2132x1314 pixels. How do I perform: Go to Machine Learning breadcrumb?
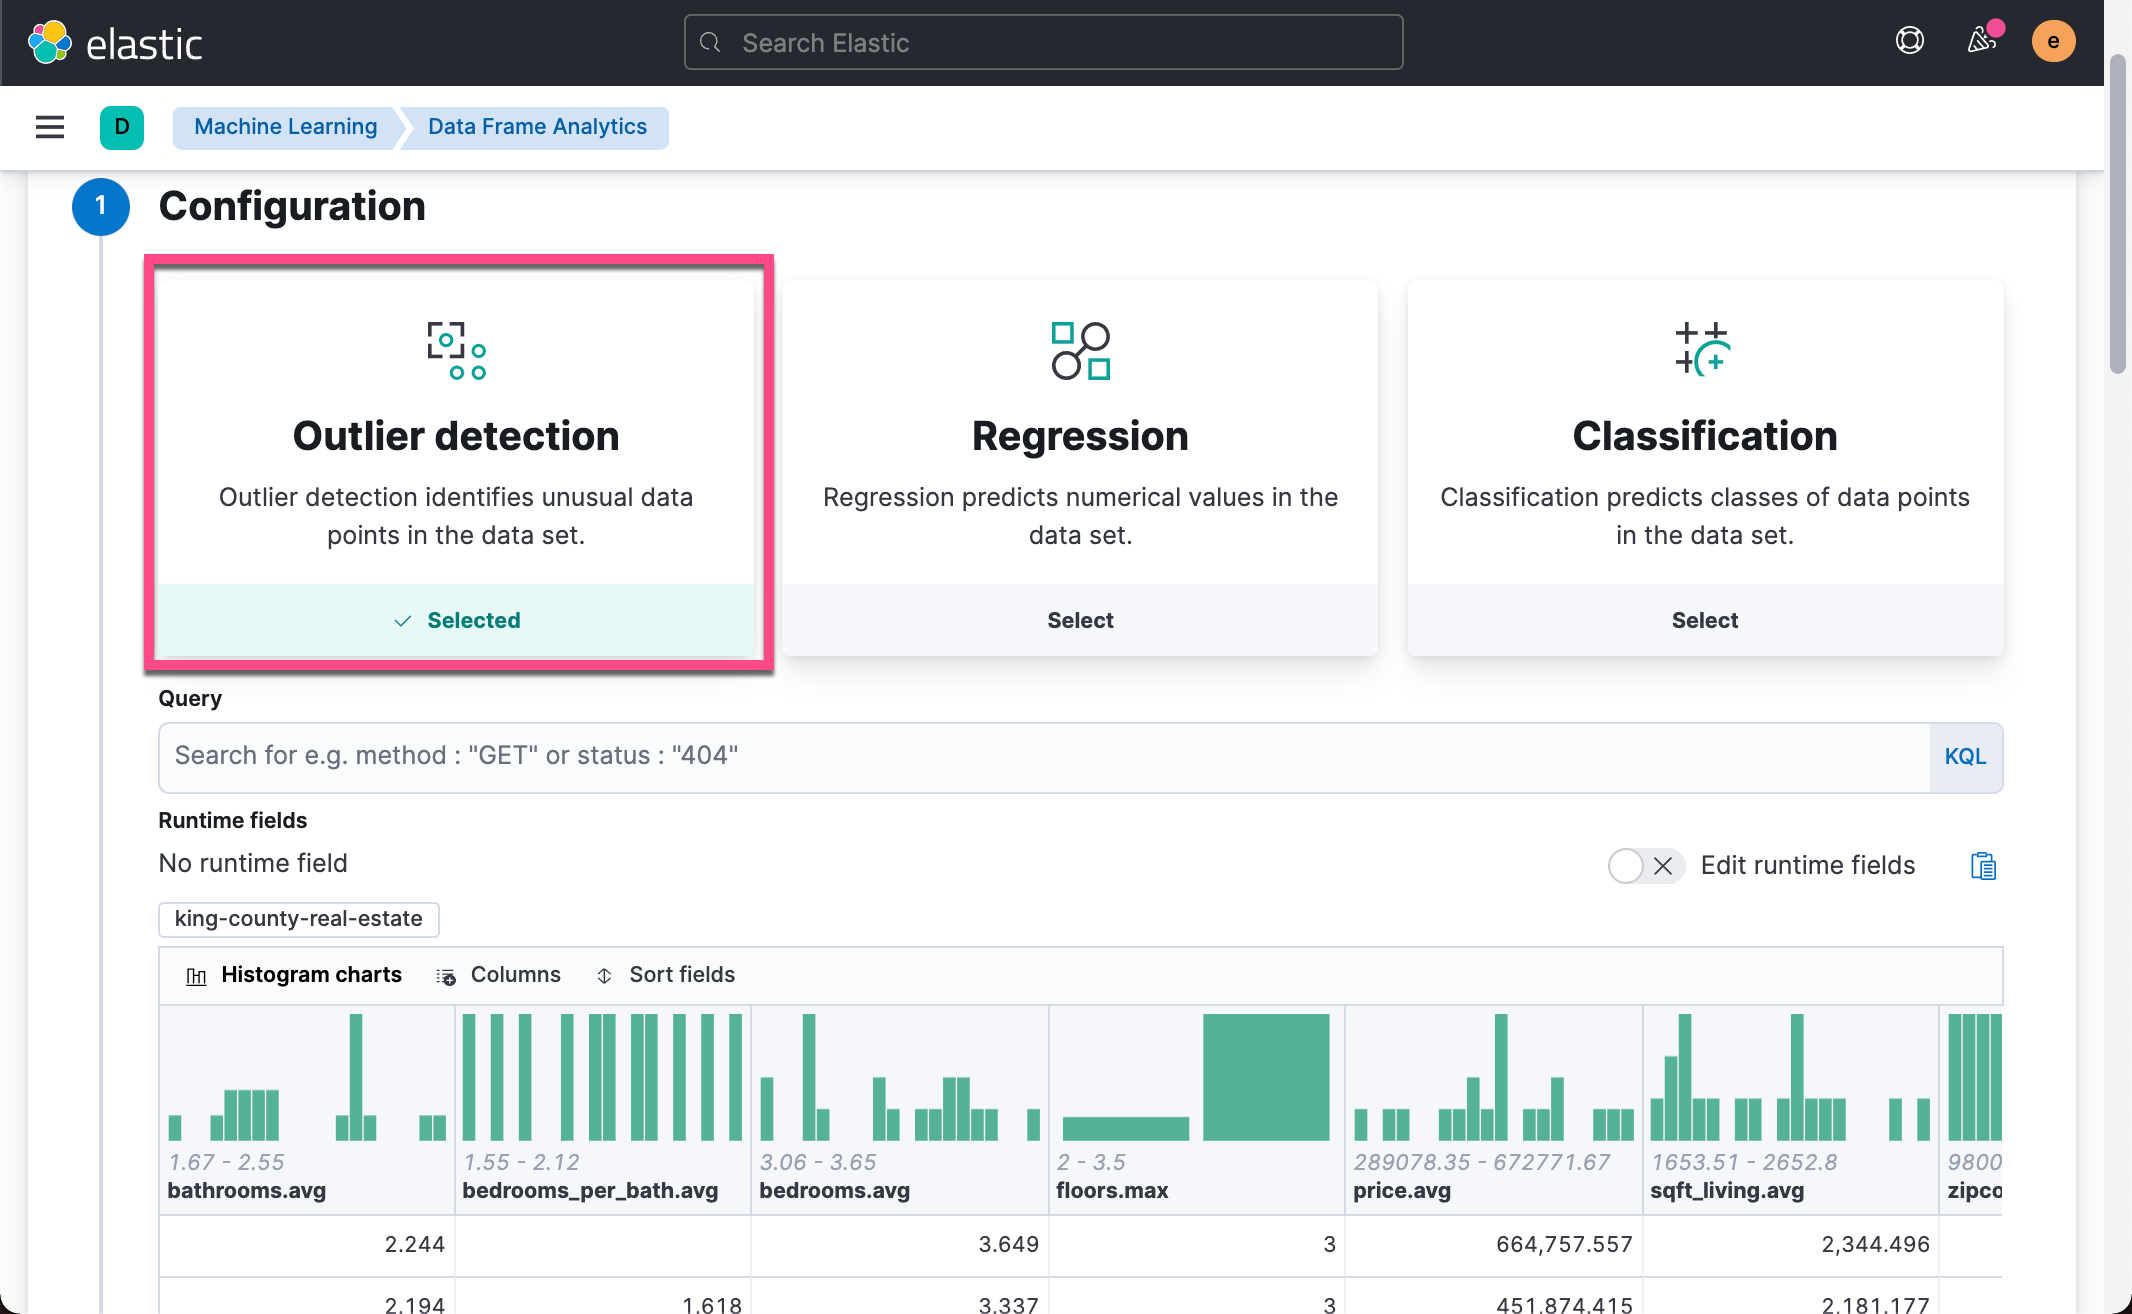coord(285,127)
